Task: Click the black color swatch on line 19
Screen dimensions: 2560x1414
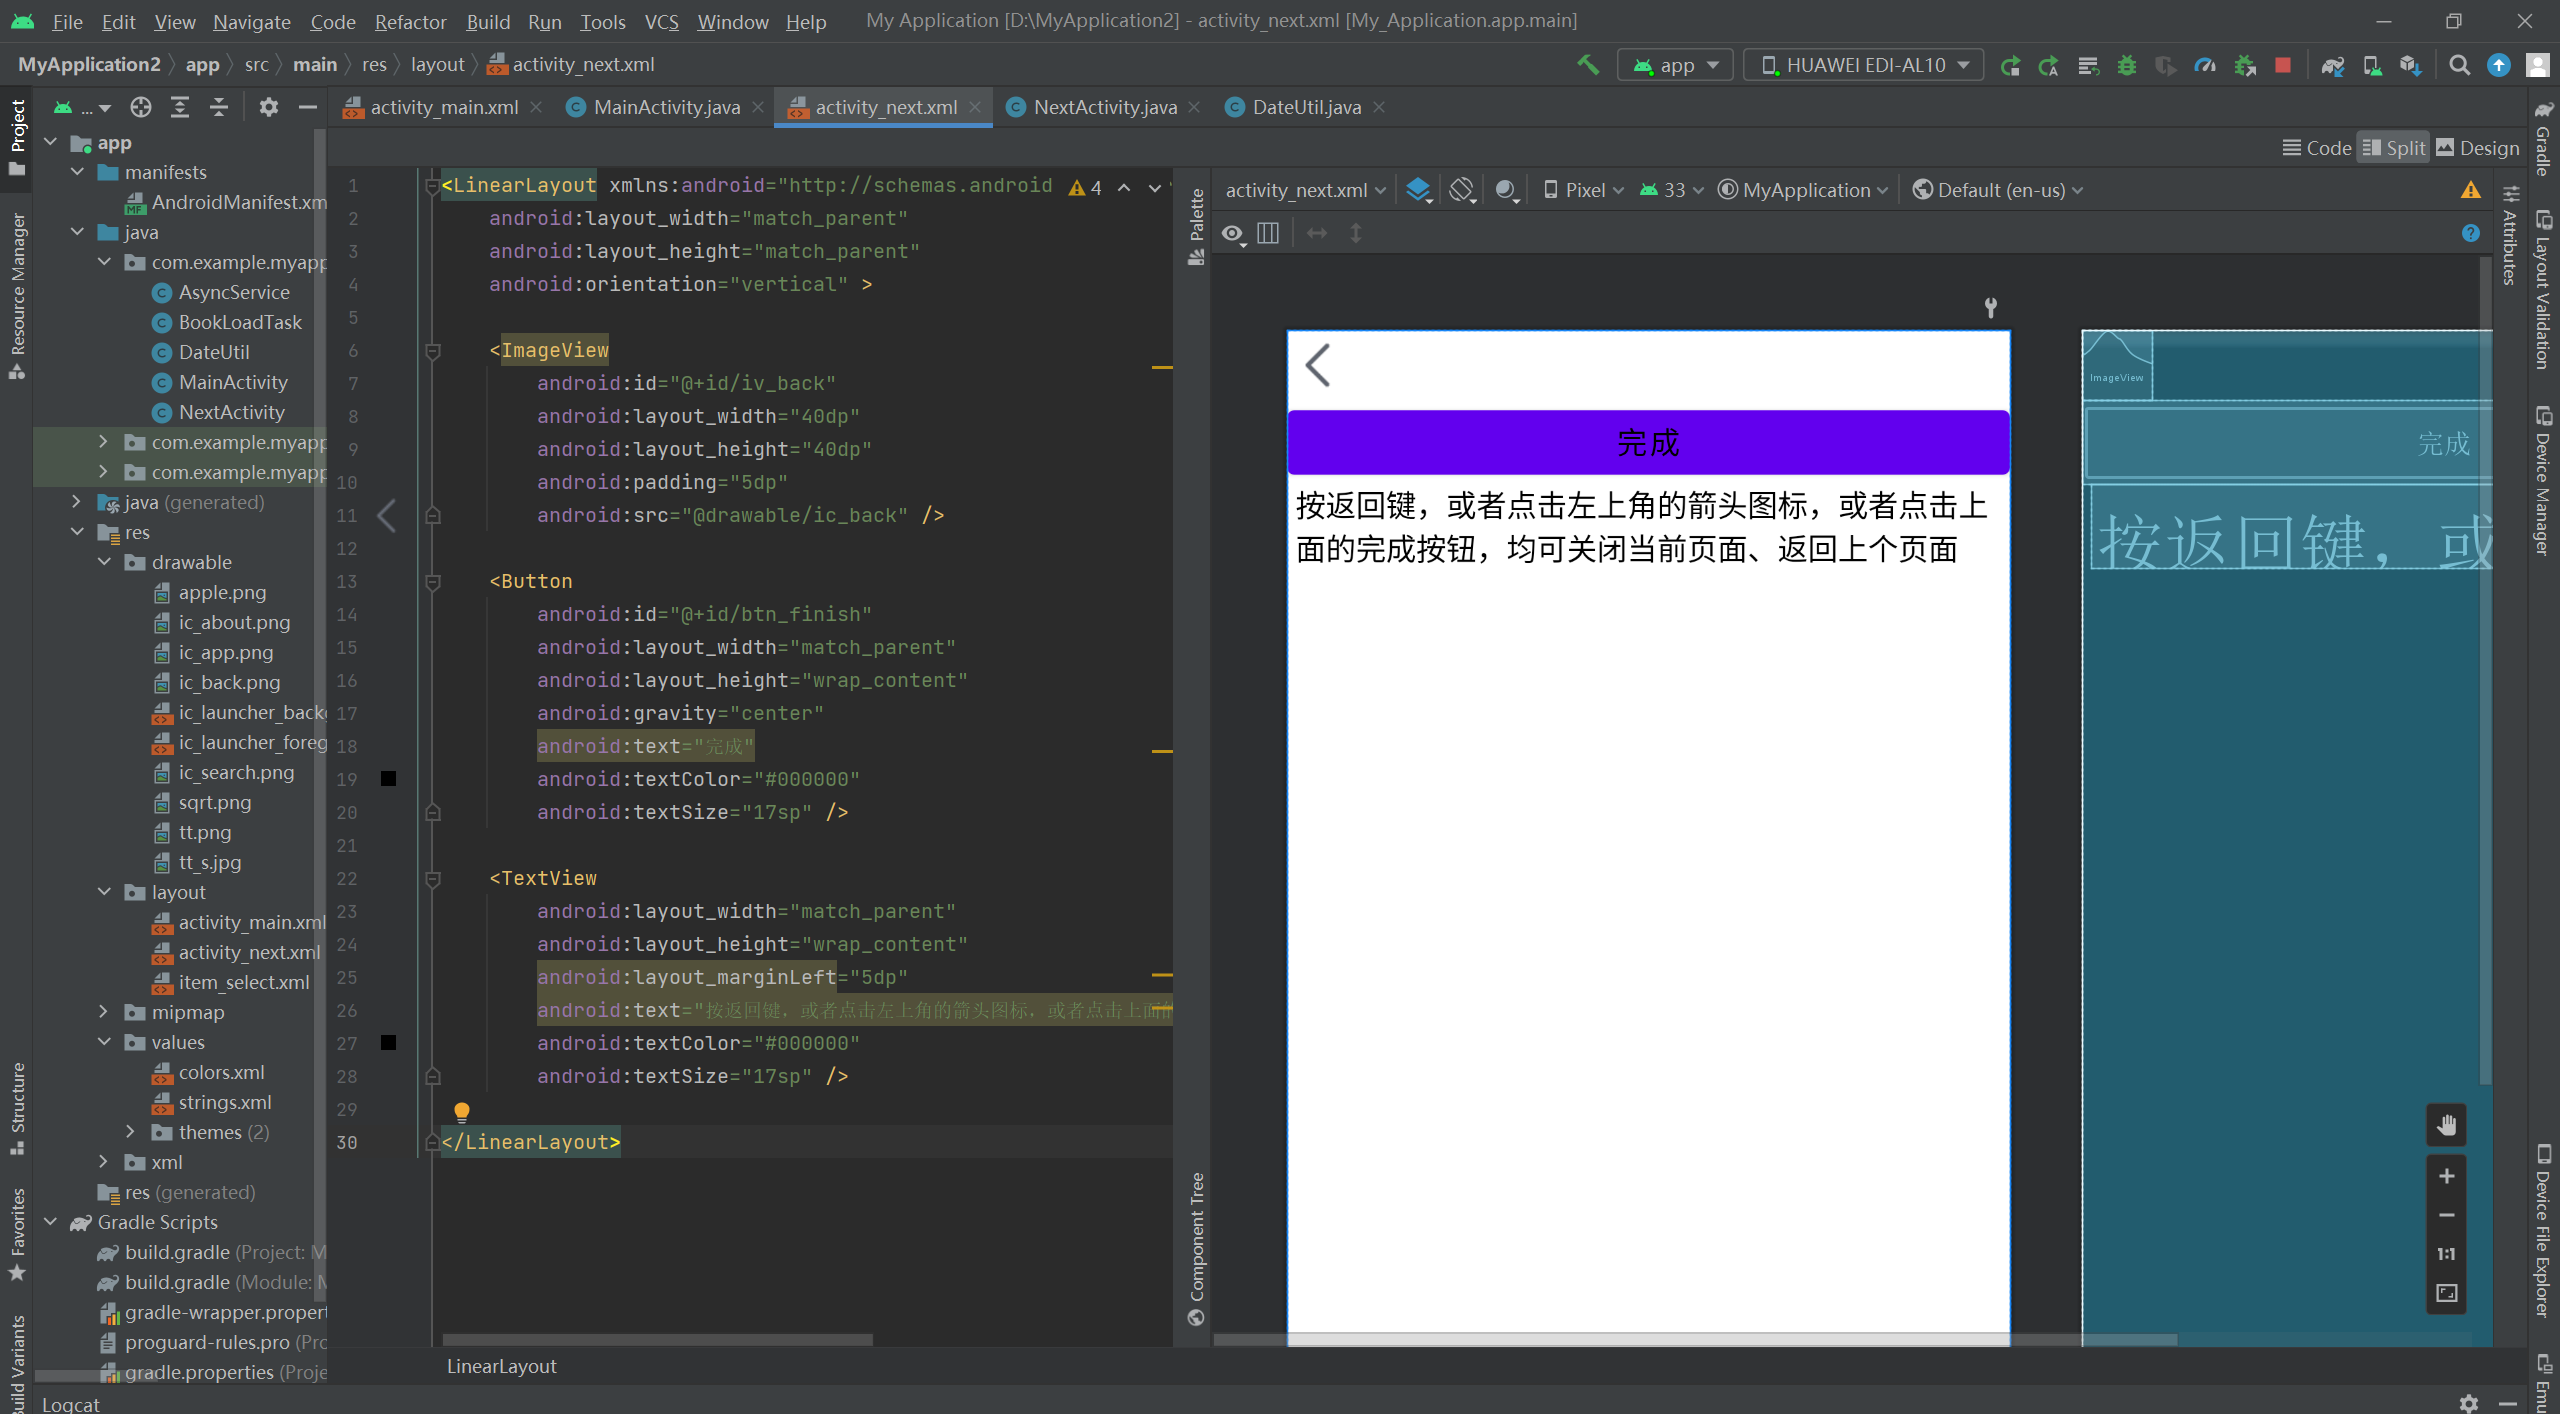Action: tap(389, 779)
